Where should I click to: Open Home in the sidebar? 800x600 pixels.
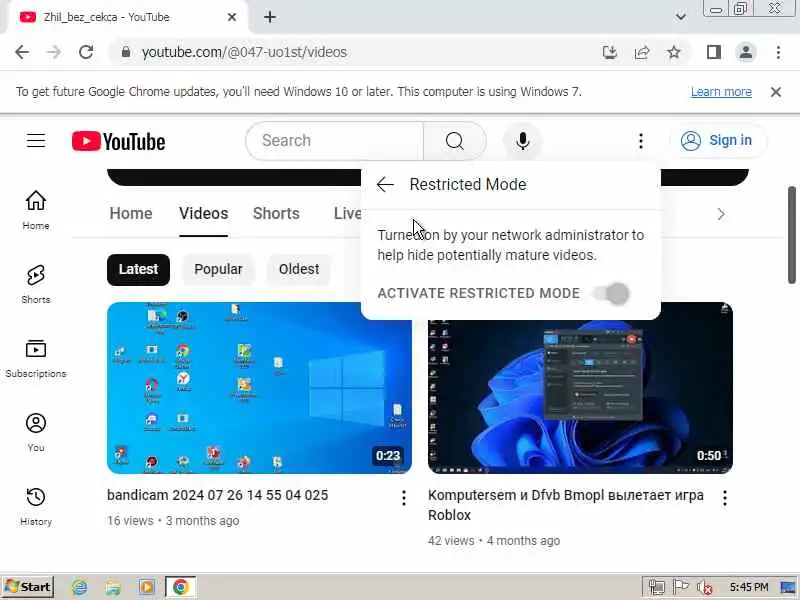(36, 210)
